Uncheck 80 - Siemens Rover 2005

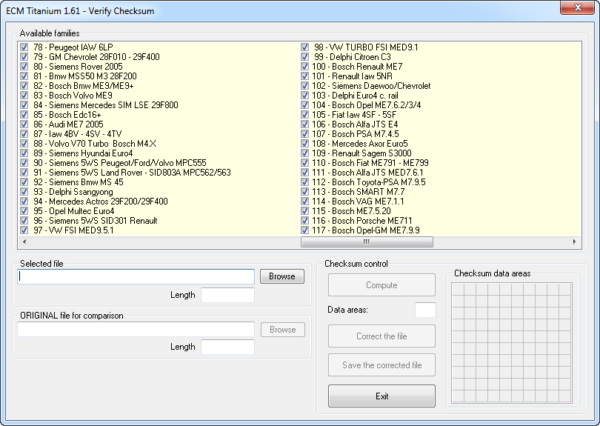coord(24,66)
